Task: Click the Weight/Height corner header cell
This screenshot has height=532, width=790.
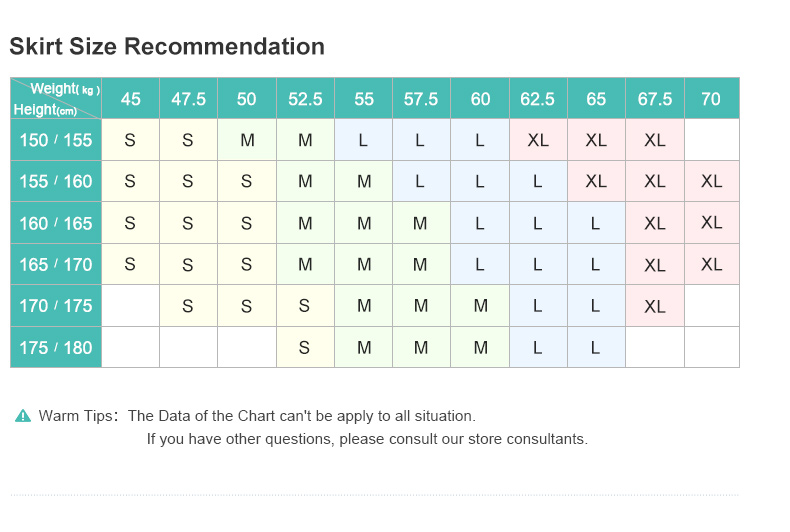Action: point(56,98)
